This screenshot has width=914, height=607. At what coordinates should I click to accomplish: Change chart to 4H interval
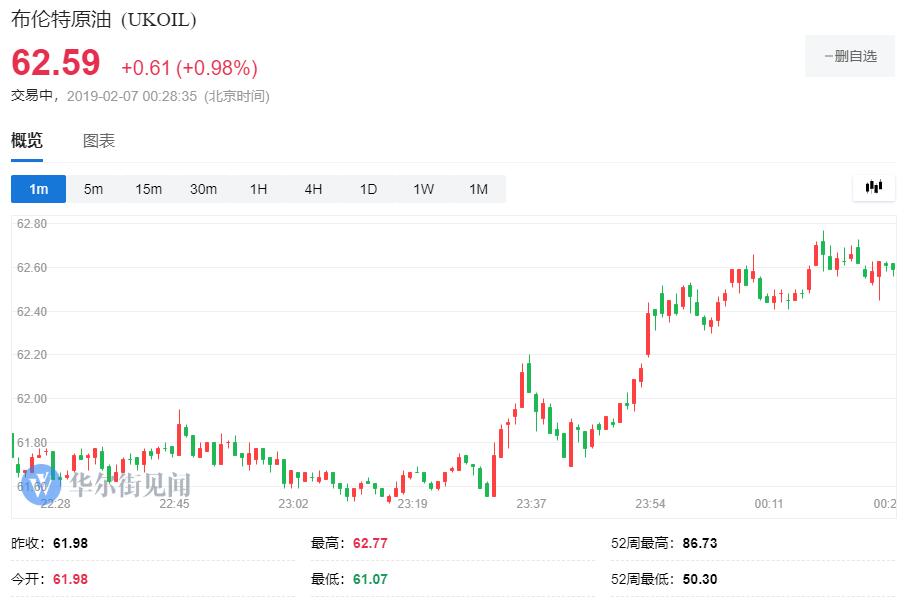313,189
